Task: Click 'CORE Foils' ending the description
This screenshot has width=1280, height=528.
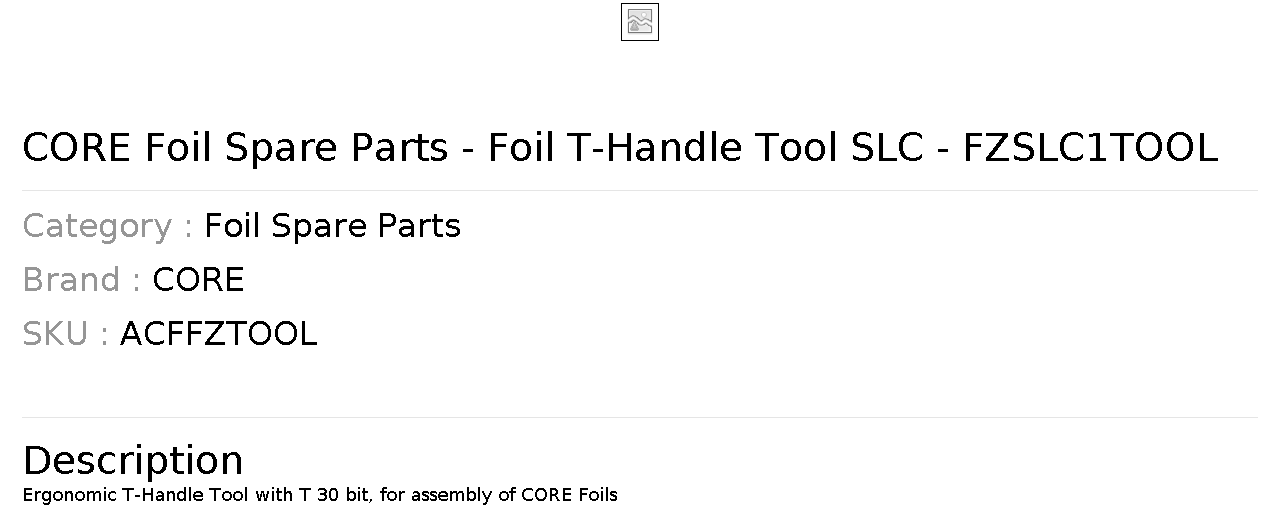Action: pyautogui.click(x=570, y=495)
